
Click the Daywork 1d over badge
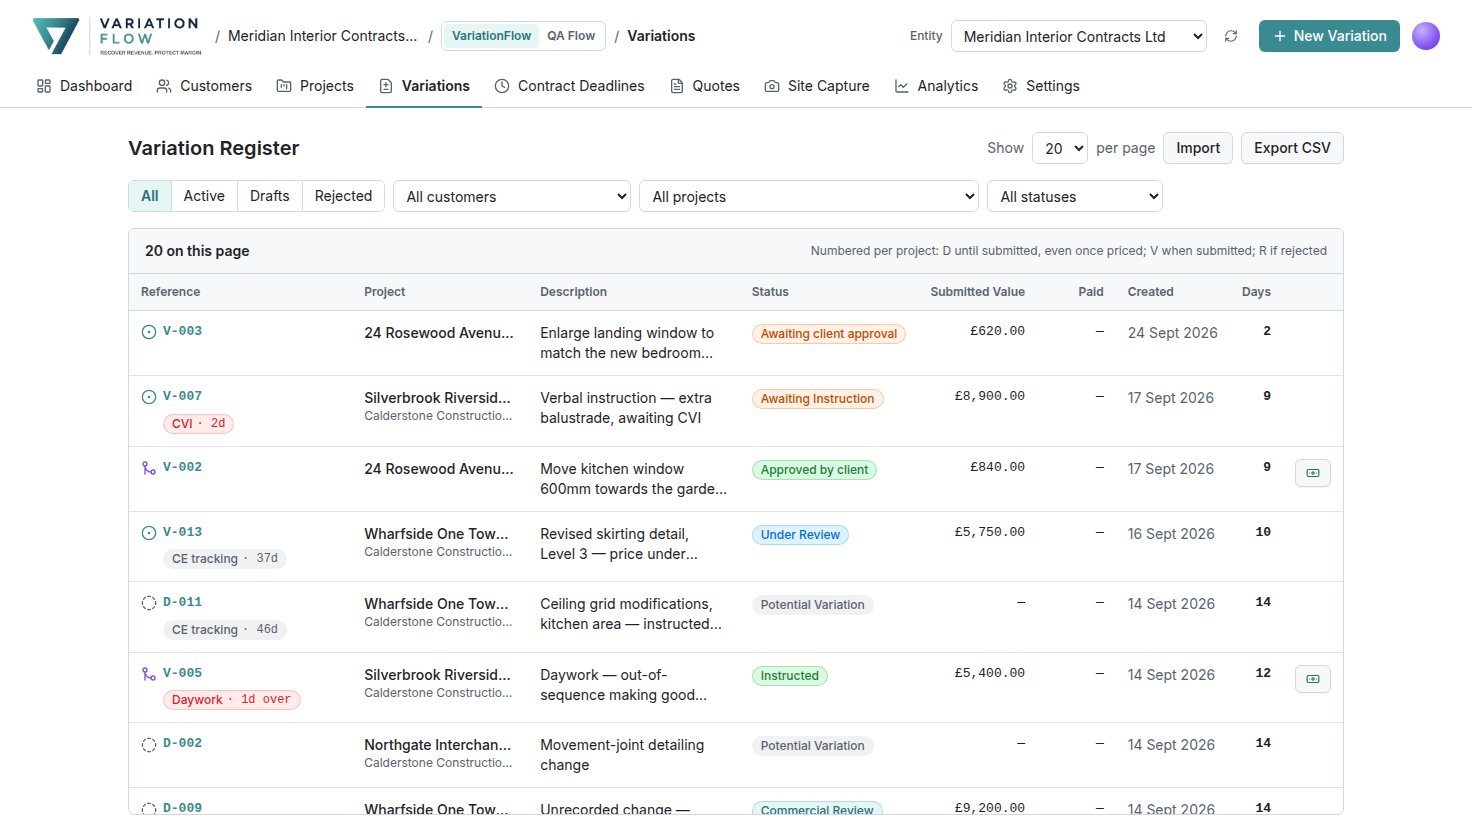231,700
